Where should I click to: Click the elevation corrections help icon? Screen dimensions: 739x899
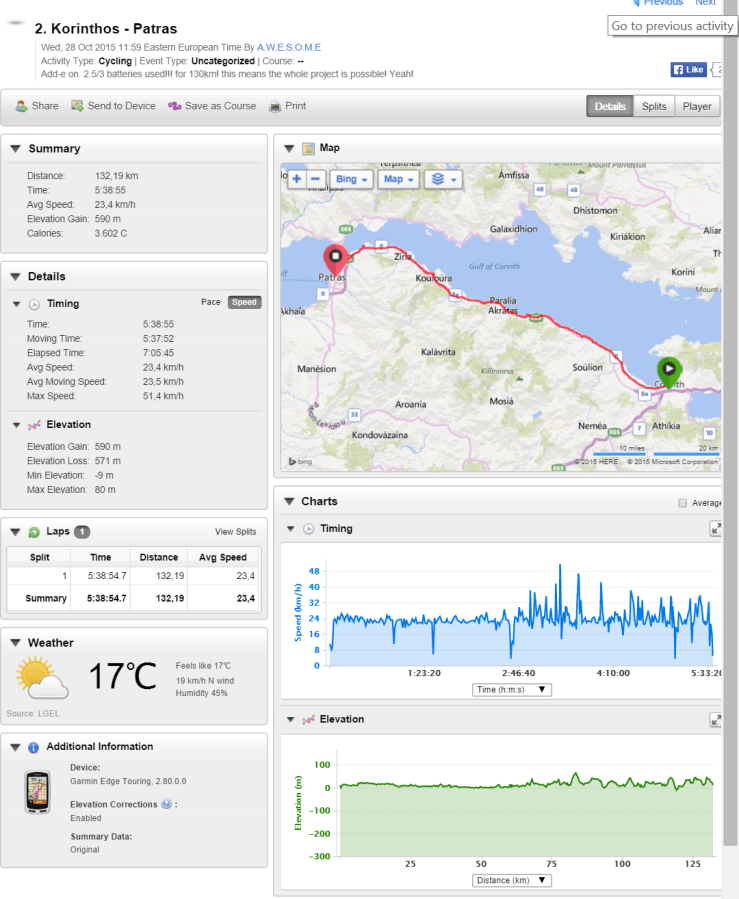pos(165,804)
